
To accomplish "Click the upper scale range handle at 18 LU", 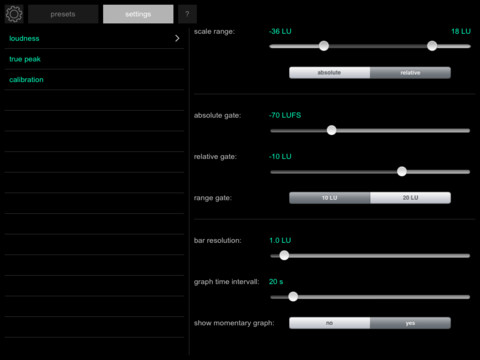I will [432, 46].
